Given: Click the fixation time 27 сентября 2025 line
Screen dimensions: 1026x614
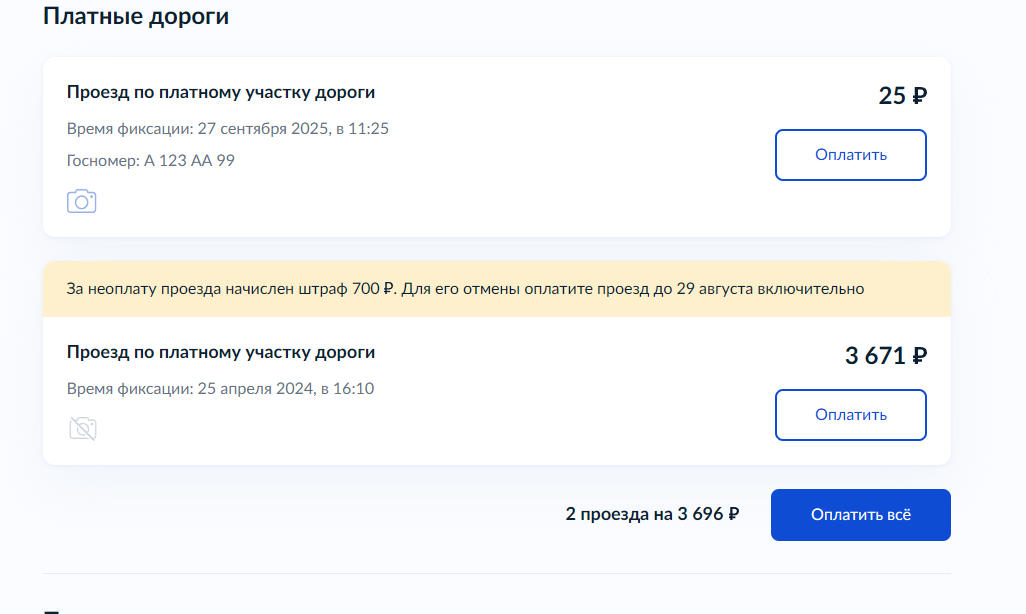Looking at the screenshot, I should (x=228, y=129).
